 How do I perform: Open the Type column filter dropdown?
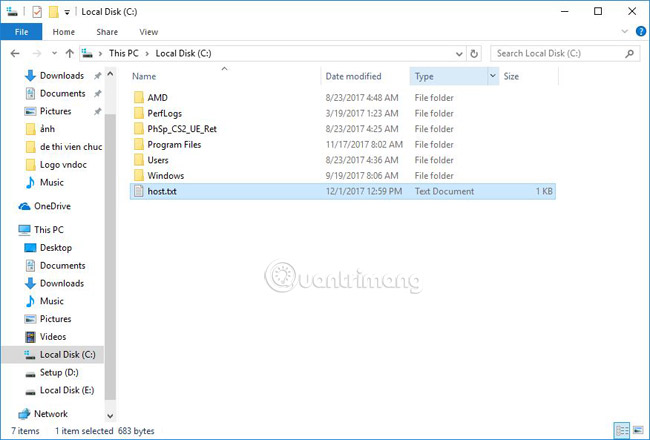[493, 76]
